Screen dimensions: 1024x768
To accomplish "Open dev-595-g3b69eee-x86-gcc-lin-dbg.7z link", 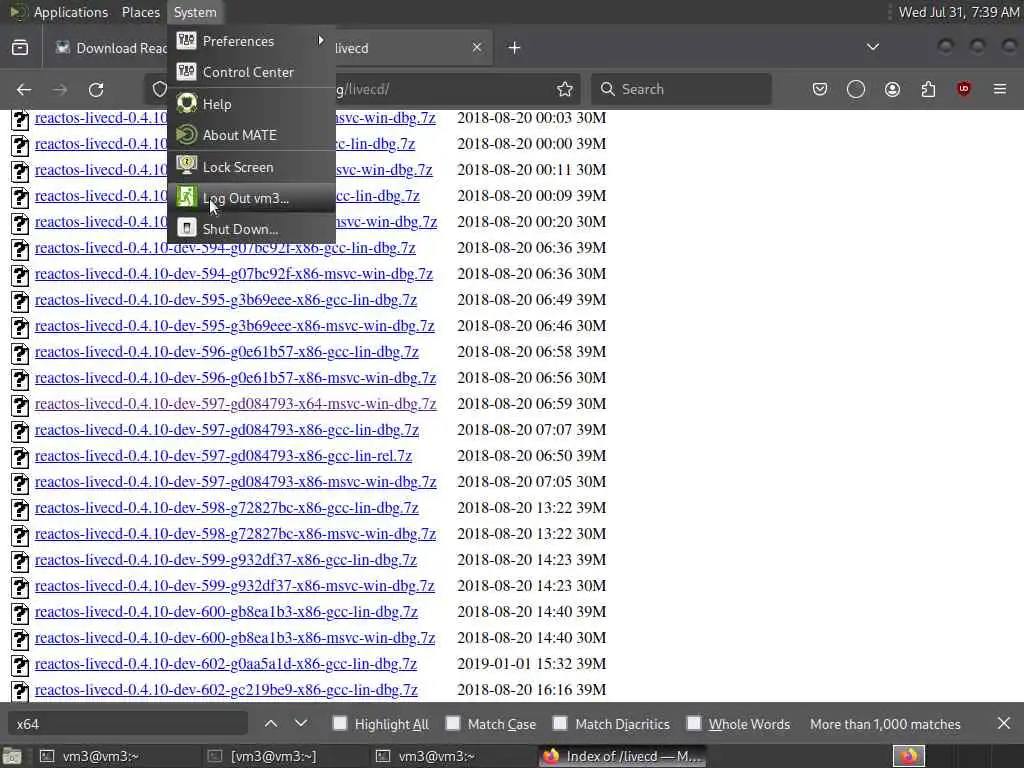I will [226, 300].
